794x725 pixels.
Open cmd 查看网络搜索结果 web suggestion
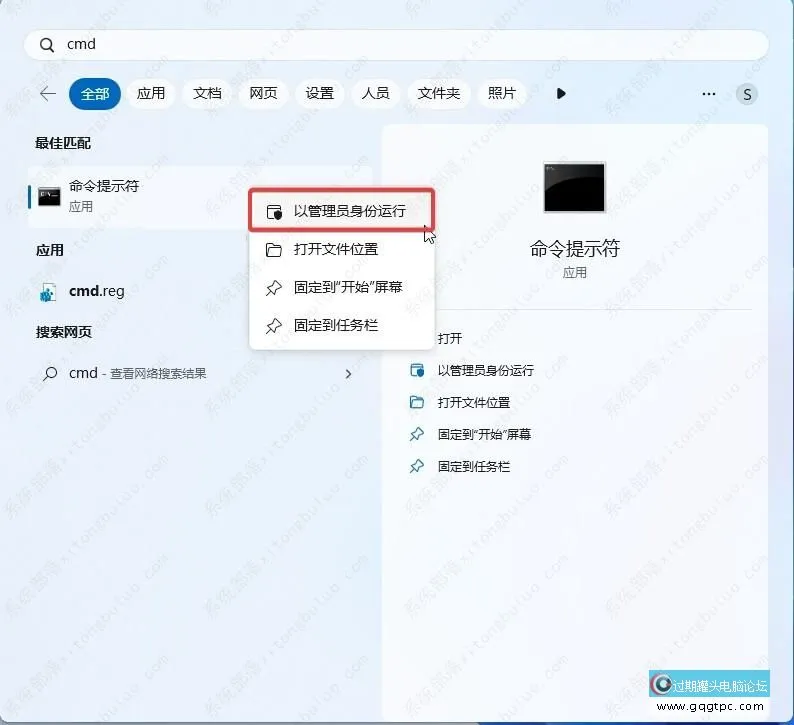click(200, 374)
